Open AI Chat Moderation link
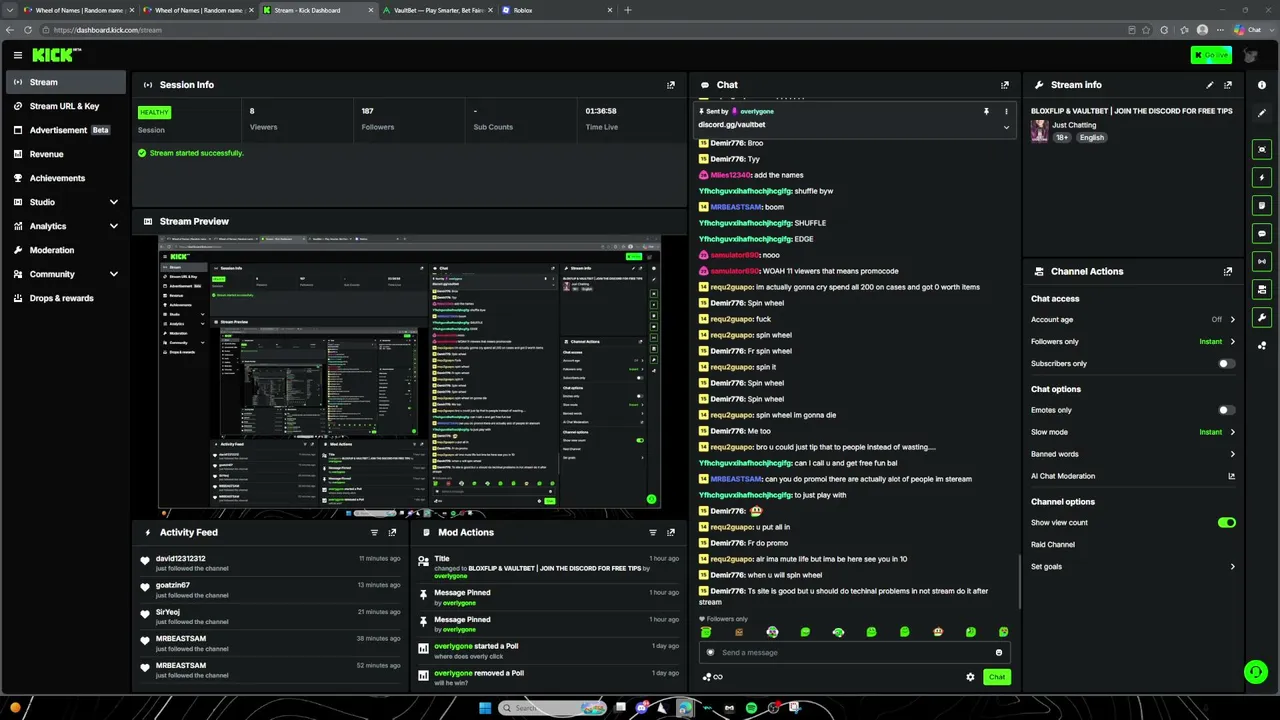1280x720 pixels. (x=1133, y=476)
